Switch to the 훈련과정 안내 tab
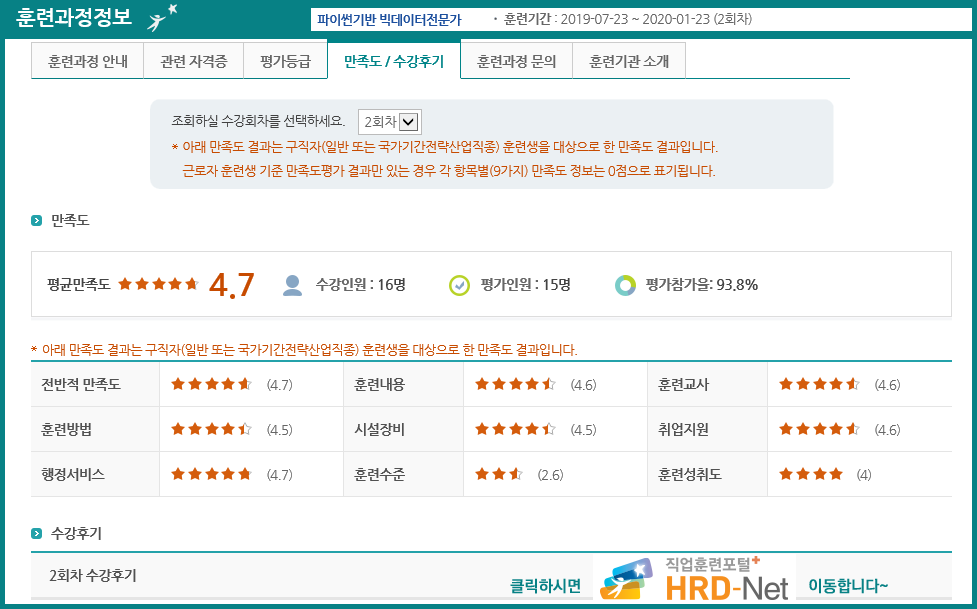This screenshot has height=609, width=977. tap(88, 61)
